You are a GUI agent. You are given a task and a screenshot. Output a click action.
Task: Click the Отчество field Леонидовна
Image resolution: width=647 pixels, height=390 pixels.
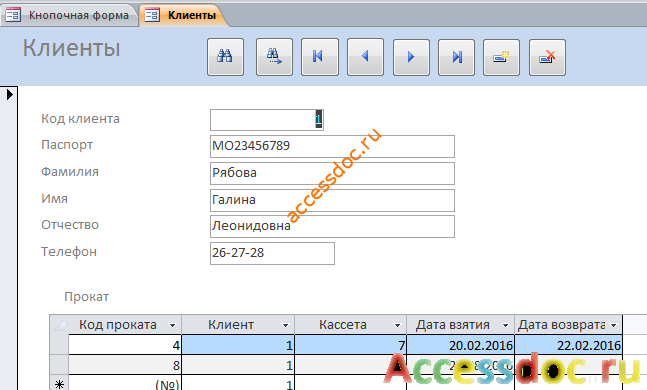(x=332, y=226)
